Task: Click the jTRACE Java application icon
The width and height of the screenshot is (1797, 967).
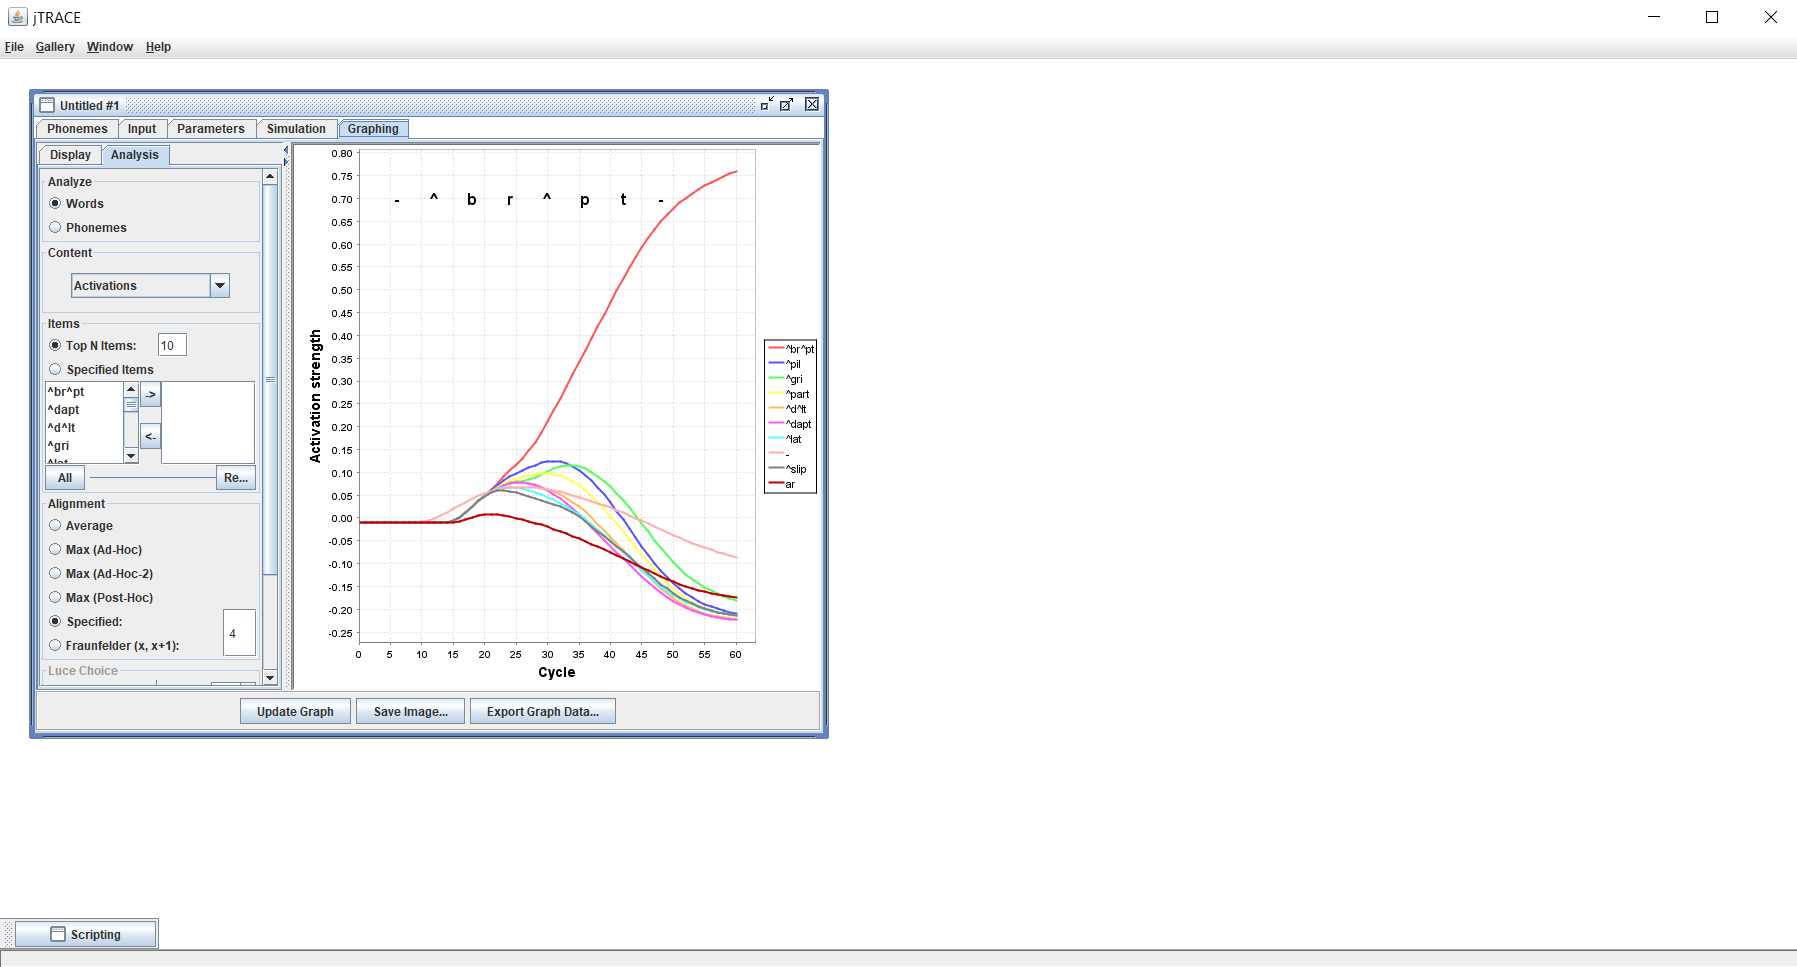Action: click(x=17, y=17)
